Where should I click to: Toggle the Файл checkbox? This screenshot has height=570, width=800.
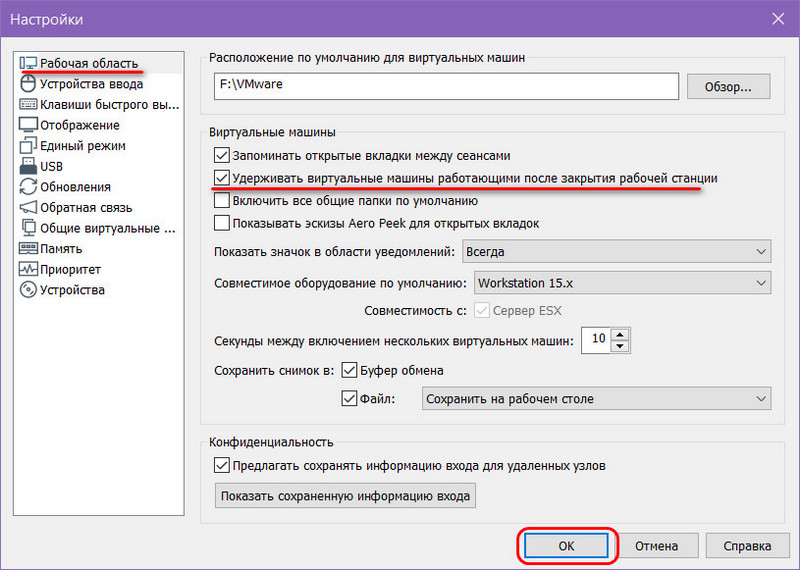[x=349, y=398]
